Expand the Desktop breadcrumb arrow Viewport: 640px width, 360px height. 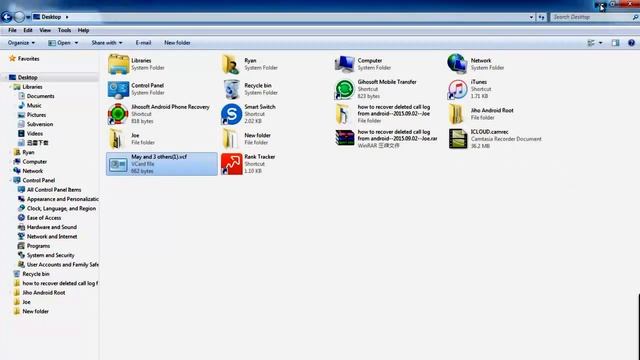coord(67,17)
